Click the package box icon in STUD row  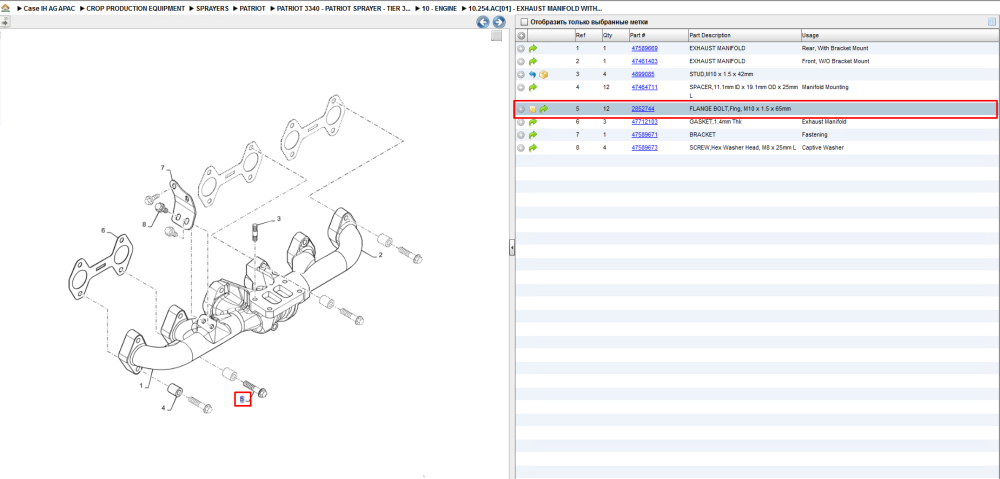(x=543, y=75)
